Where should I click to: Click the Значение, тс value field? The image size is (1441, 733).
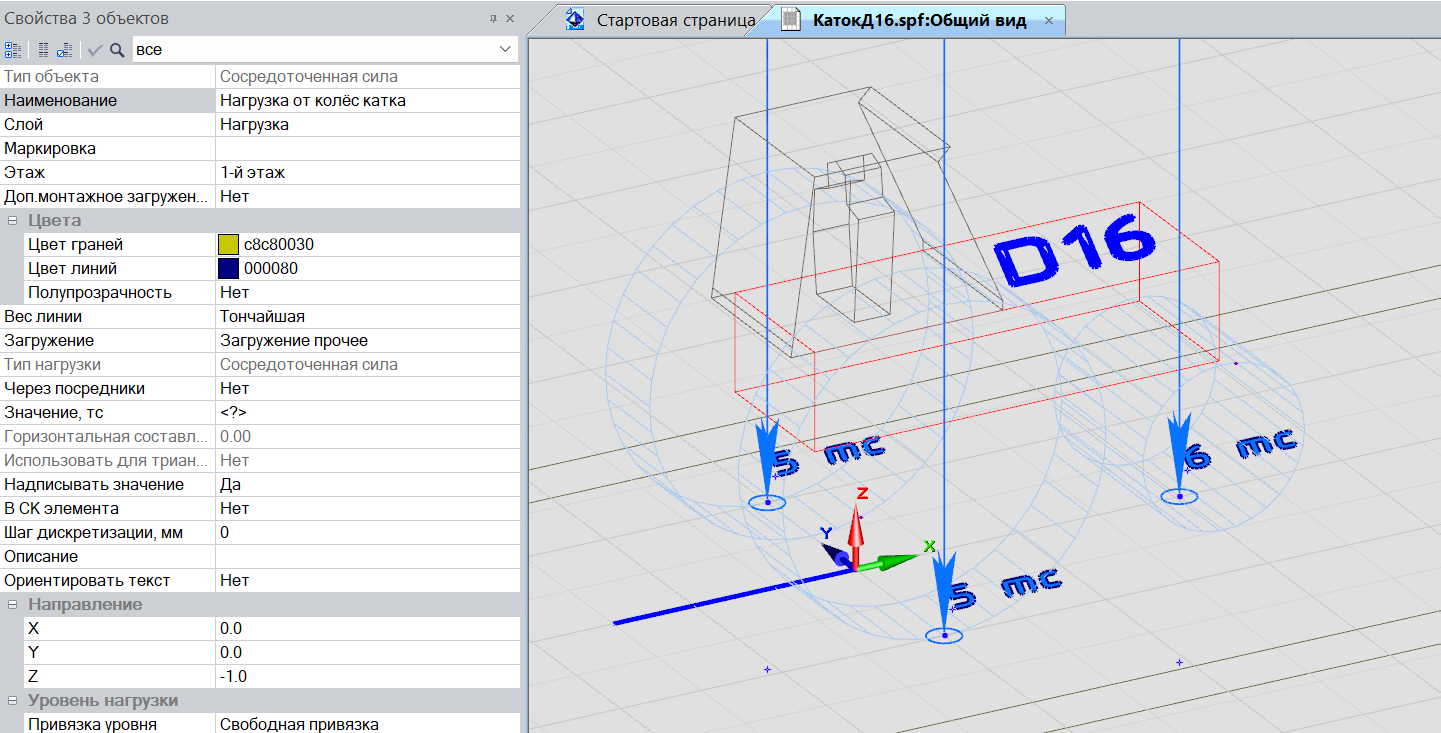pyautogui.click(x=366, y=412)
